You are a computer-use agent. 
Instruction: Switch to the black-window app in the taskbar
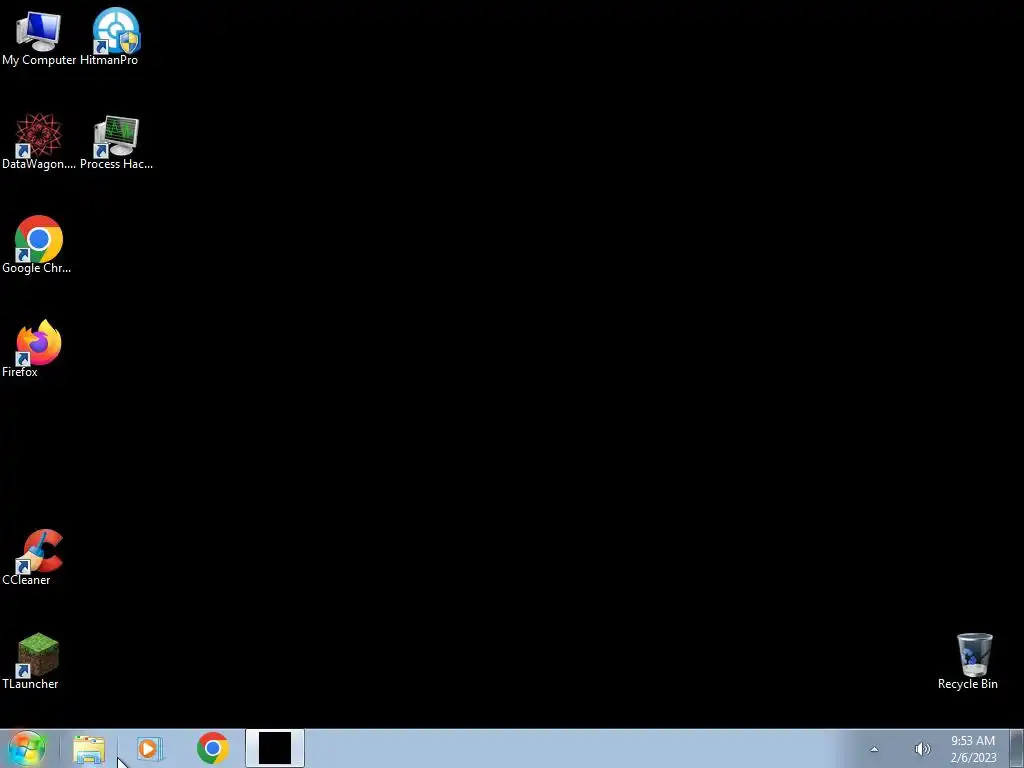pos(275,748)
